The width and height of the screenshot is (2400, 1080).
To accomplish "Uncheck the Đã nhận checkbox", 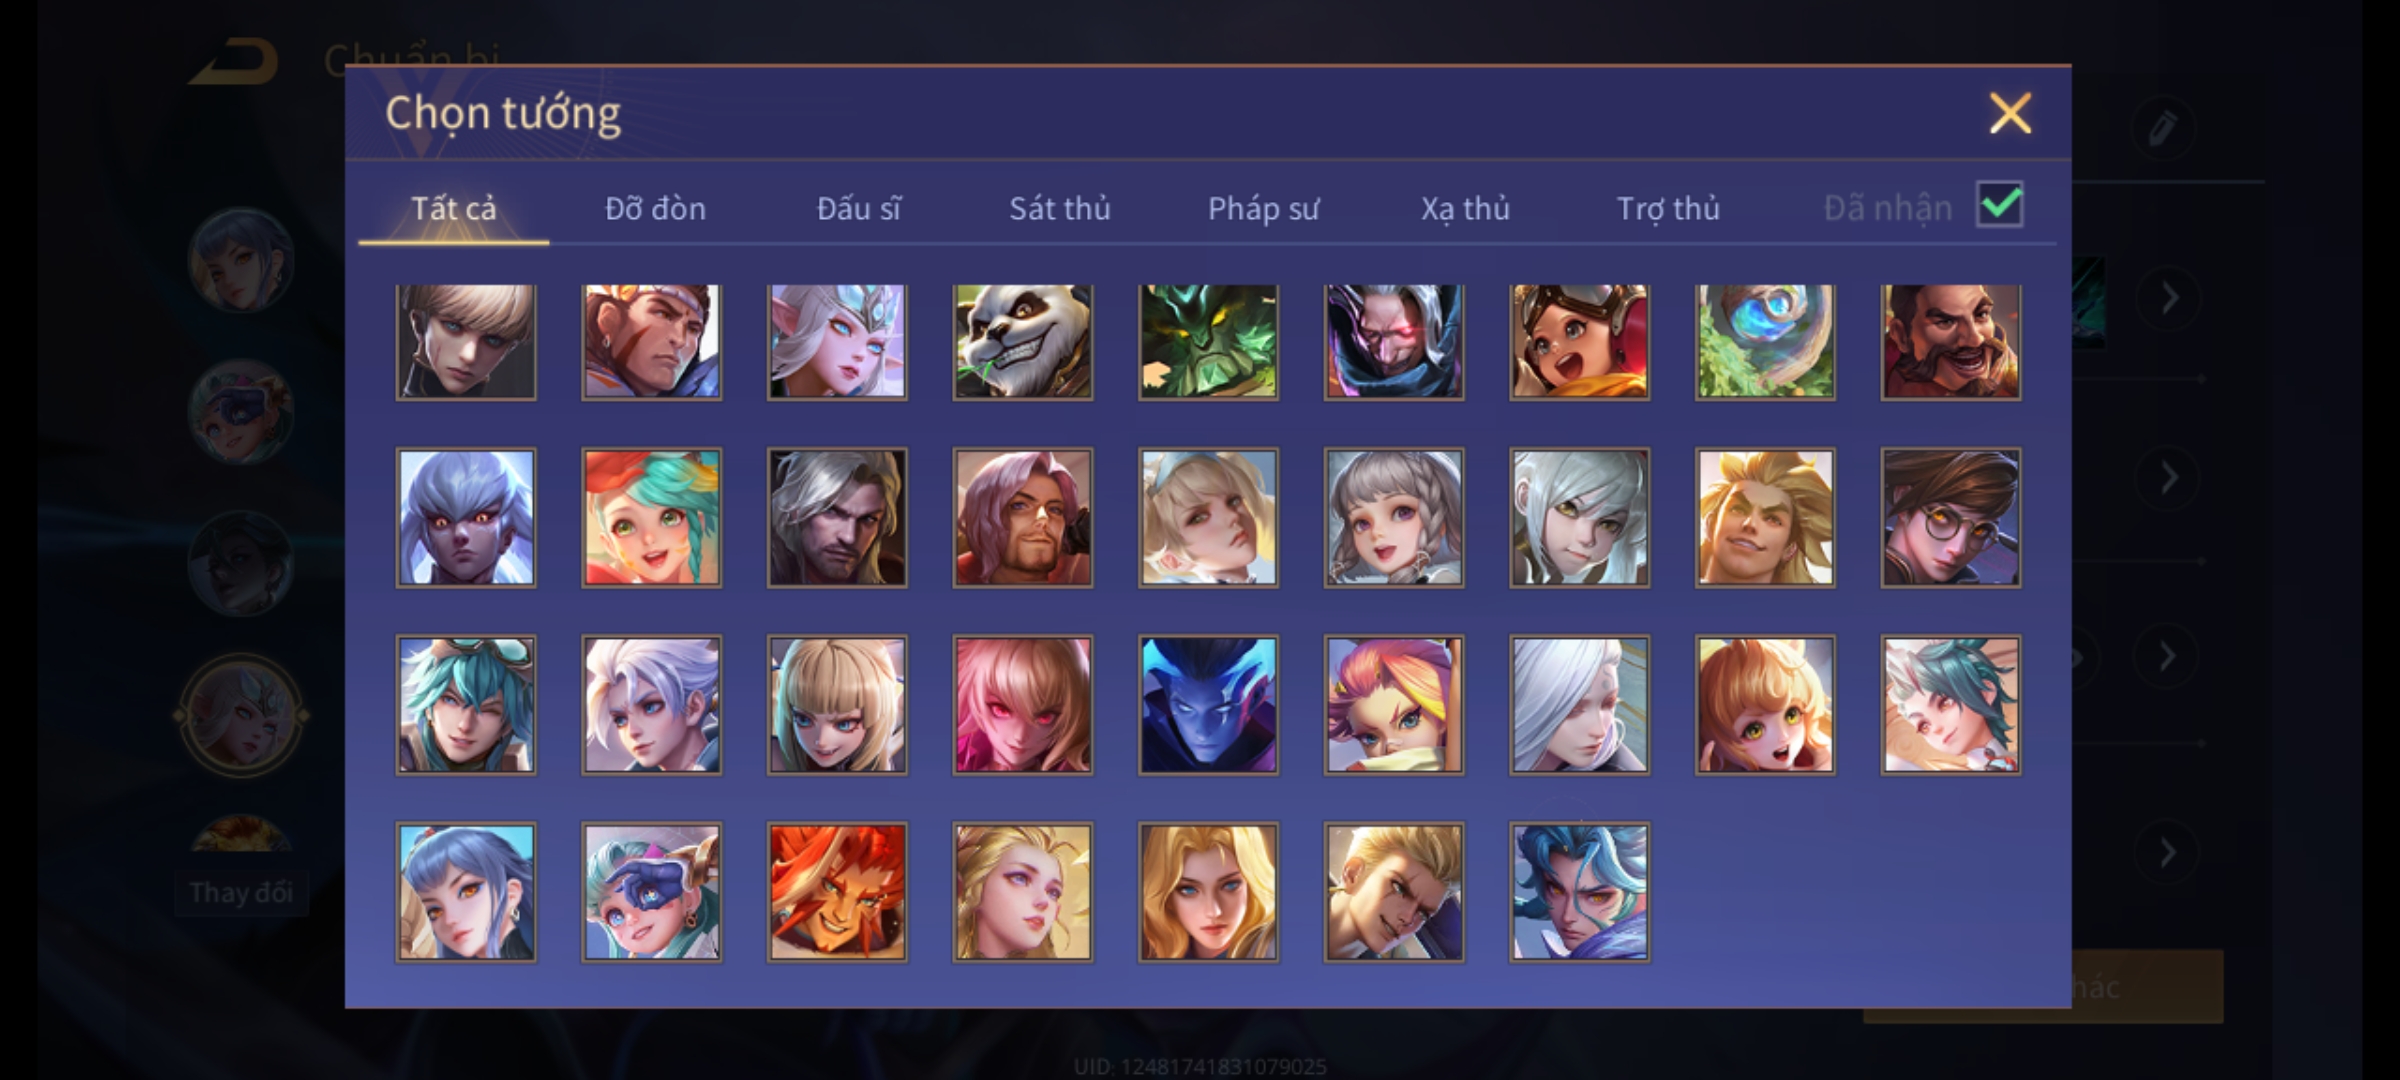I will pos(2000,205).
